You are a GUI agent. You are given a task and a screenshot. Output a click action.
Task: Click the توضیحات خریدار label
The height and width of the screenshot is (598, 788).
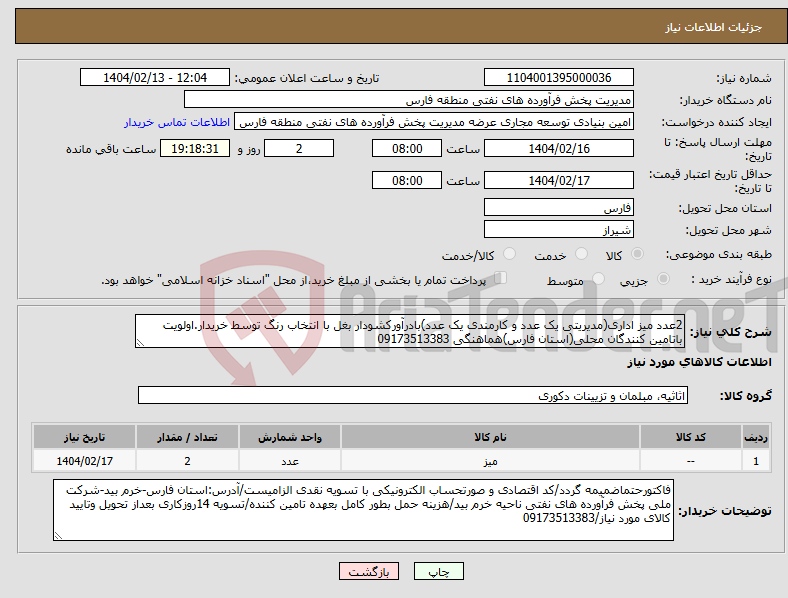pos(725,511)
